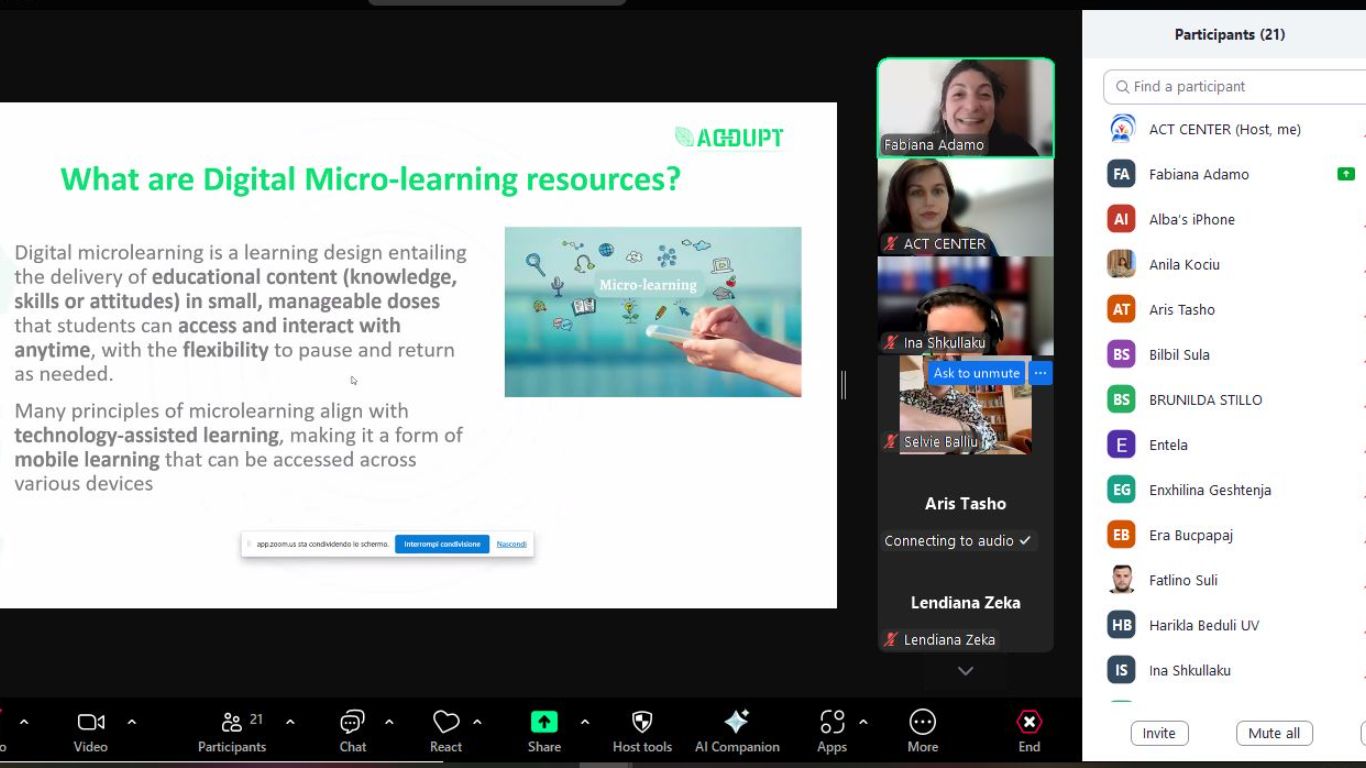Open Host tools shield icon
1366x768 pixels.
click(x=642, y=722)
